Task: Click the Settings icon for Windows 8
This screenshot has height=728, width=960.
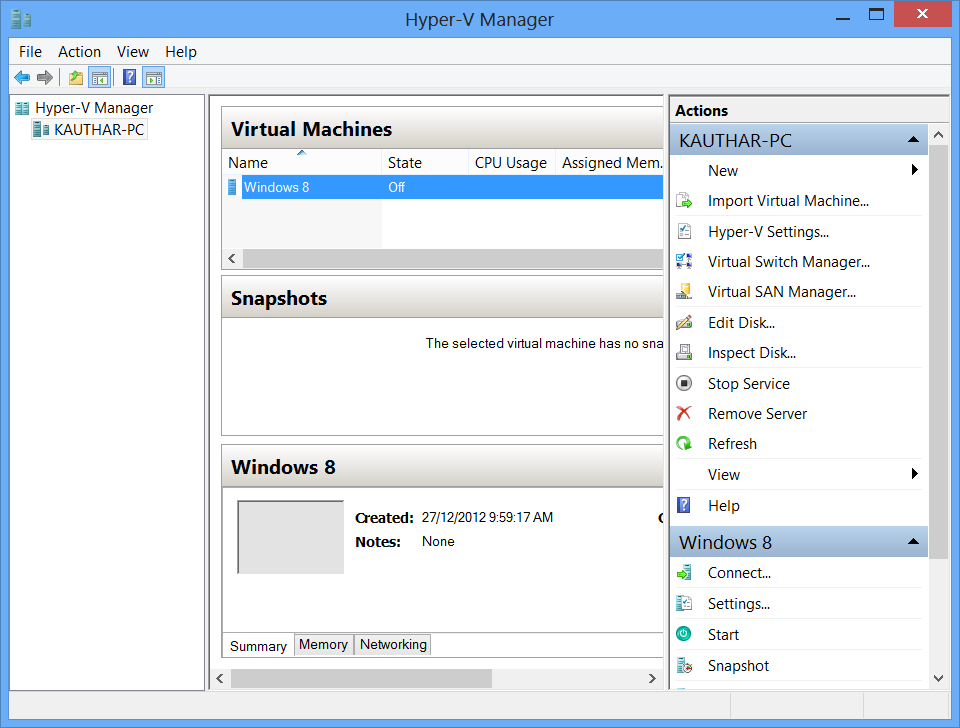Action: pos(684,604)
